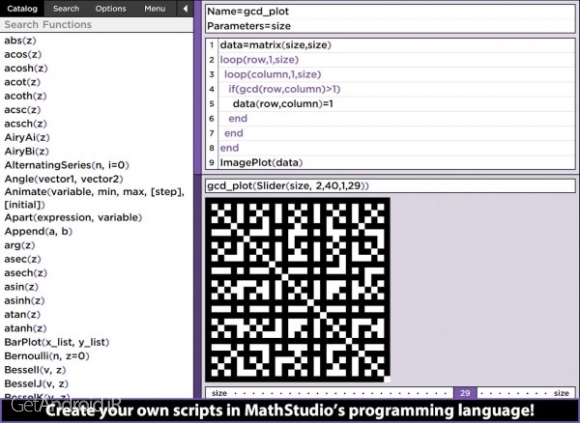The width and height of the screenshot is (580, 423).
Task: Open the Options tab
Action: (x=111, y=9)
